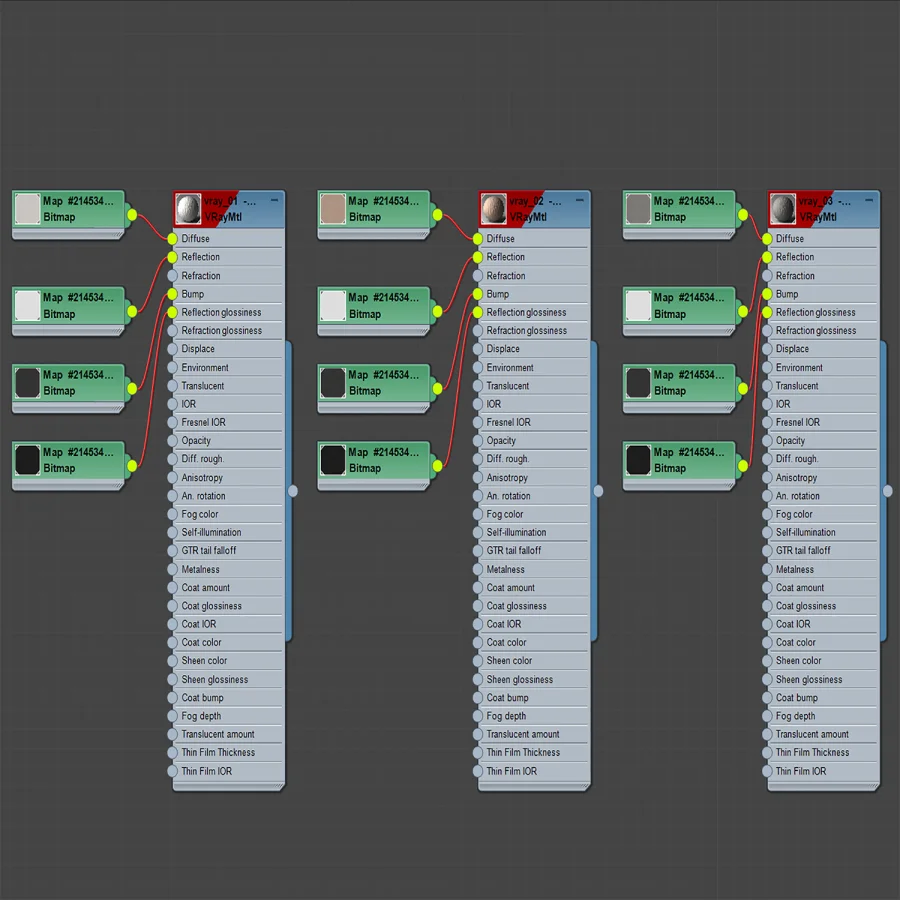Select 'Thin Film Thickness' label on vray_01
Viewport: 900px width, 900px height.
pos(218,752)
